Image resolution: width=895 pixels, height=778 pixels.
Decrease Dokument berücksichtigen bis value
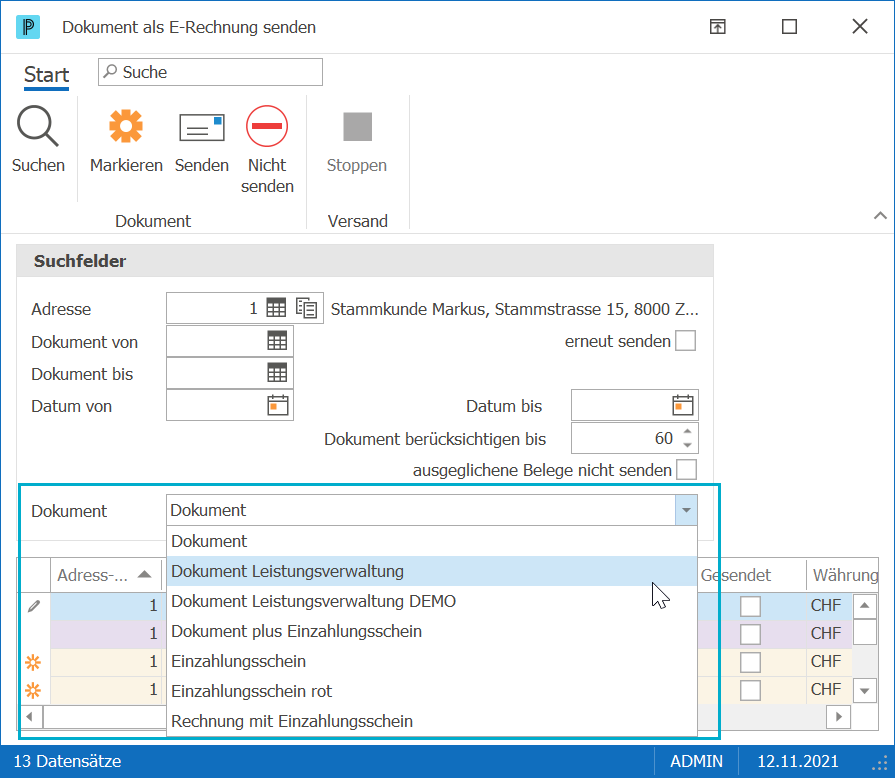coord(688,445)
